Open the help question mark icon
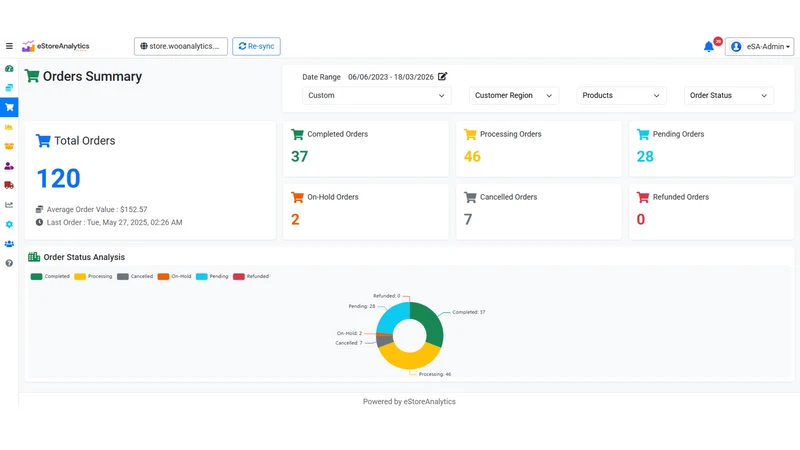The height and width of the screenshot is (450, 800). pos(9,263)
